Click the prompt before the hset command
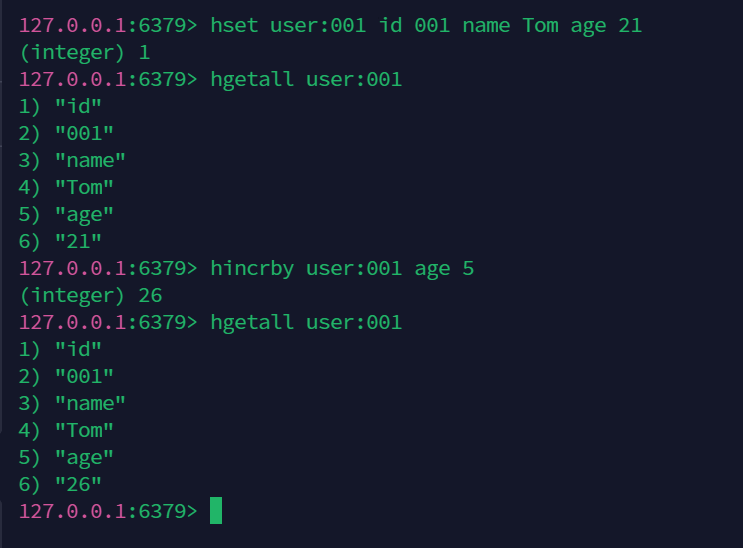The height and width of the screenshot is (548, 743). (x=108, y=25)
